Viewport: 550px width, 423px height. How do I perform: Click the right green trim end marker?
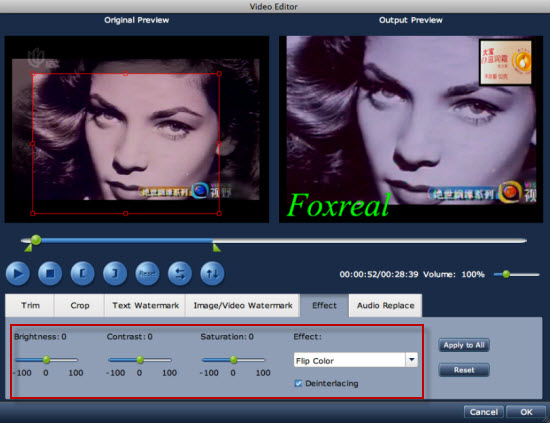(217, 248)
